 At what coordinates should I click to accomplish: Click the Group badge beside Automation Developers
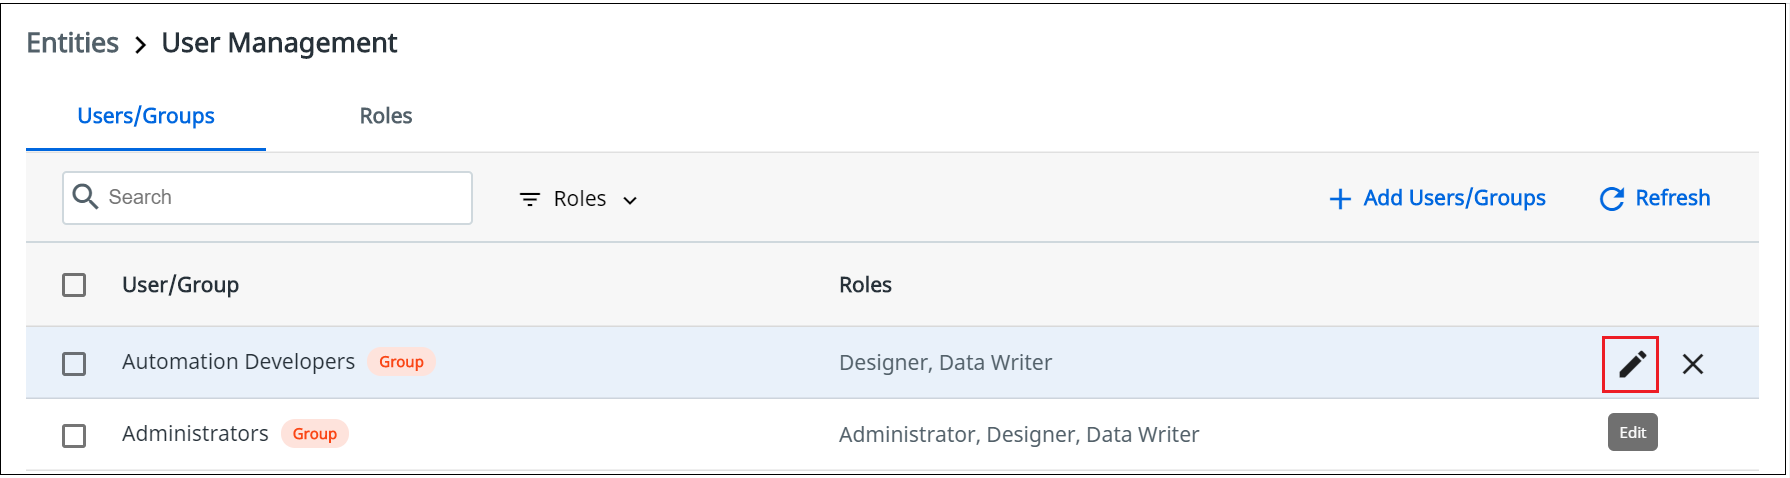click(401, 362)
